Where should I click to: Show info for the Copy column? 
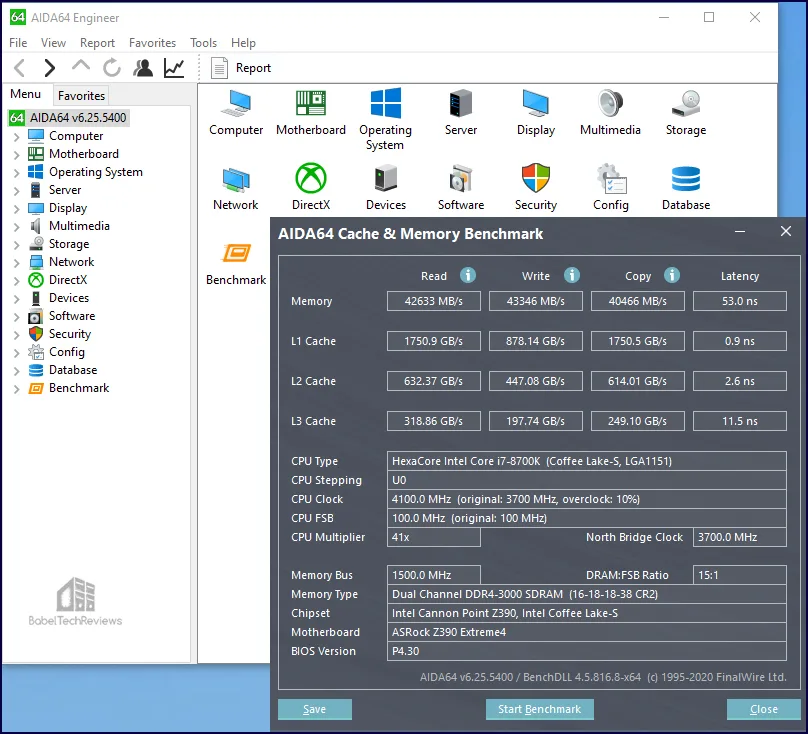[x=671, y=275]
